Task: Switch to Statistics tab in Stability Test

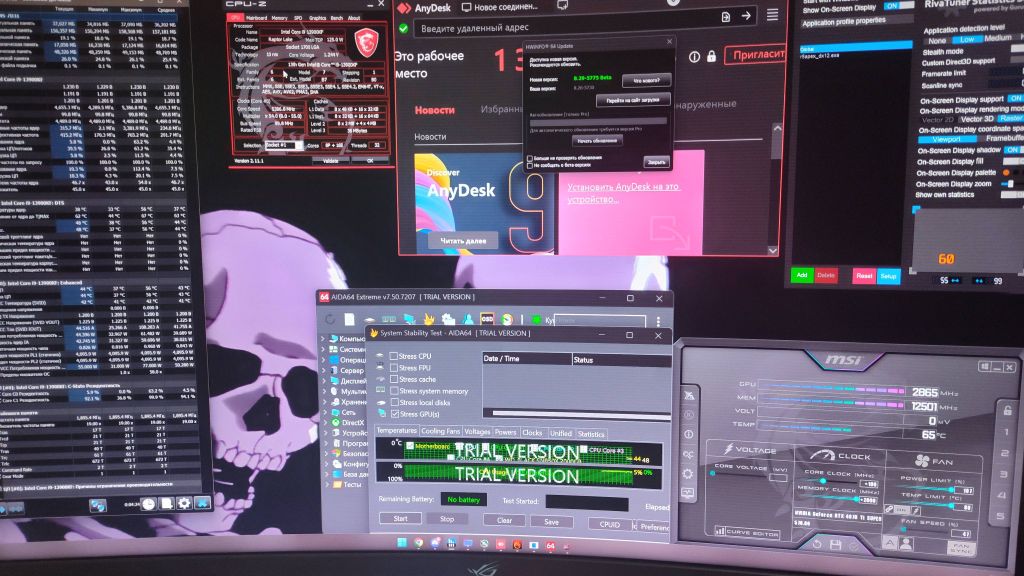Action: (x=591, y=434)
